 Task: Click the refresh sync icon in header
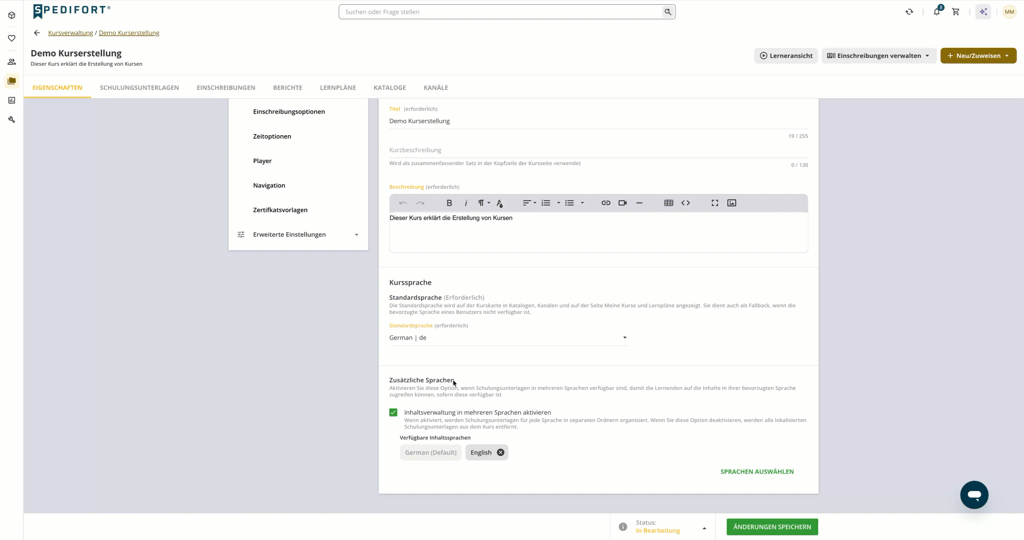point(909,12)
